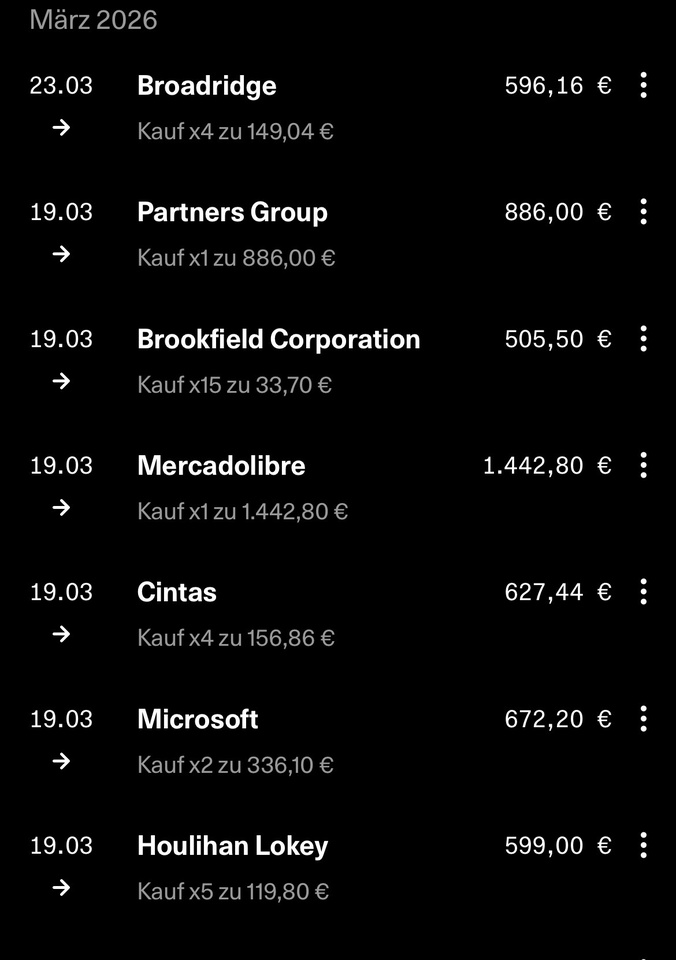Open the three-dot menu for Mercadolibre
This screenshot has height=960, width=676.
pos(643,465)
